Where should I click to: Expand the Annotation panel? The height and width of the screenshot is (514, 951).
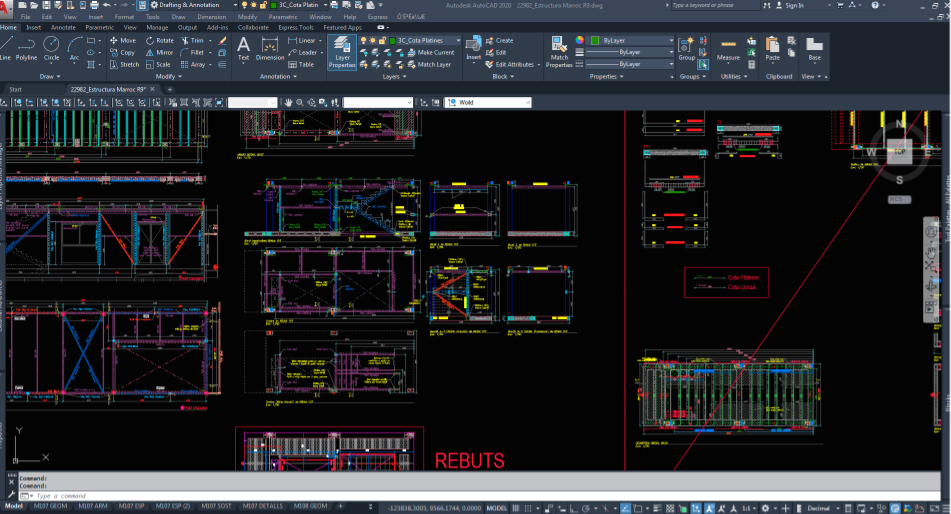(x=278, y=76)
